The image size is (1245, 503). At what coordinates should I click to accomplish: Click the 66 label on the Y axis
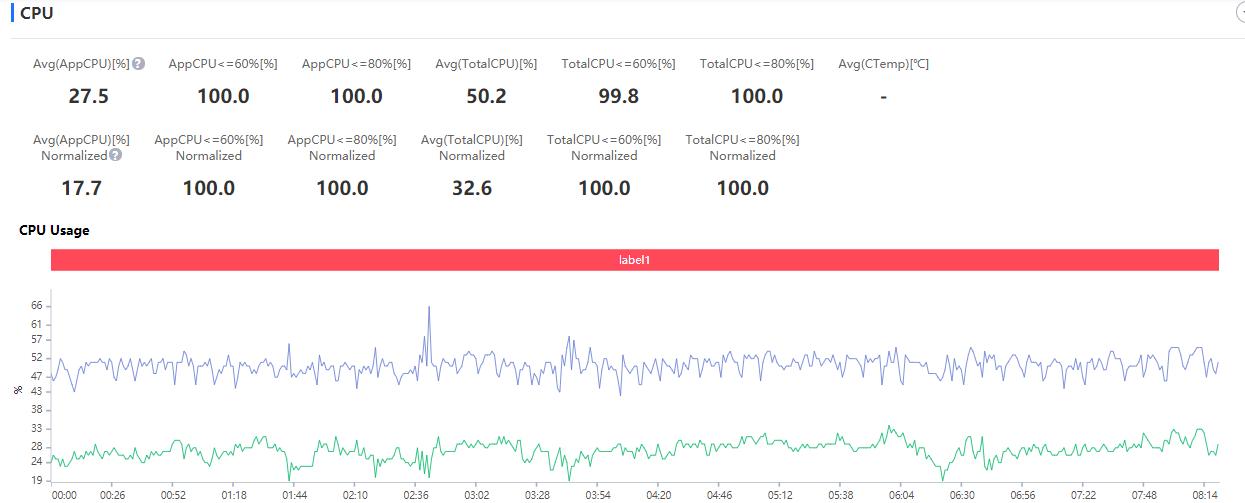pyautogui.click(x=37, y=305)
